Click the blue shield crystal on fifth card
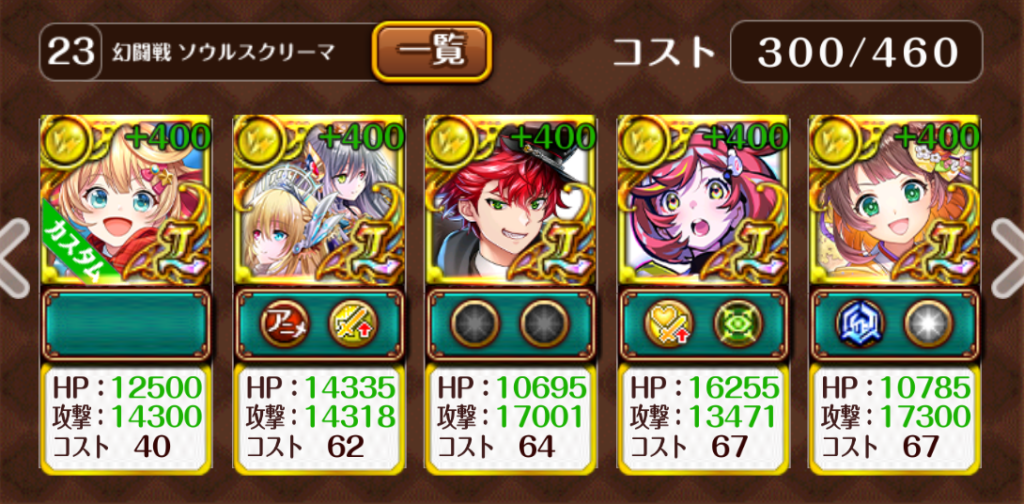The height and width of the screenshot is (504, 1024). tap(861, 324)
